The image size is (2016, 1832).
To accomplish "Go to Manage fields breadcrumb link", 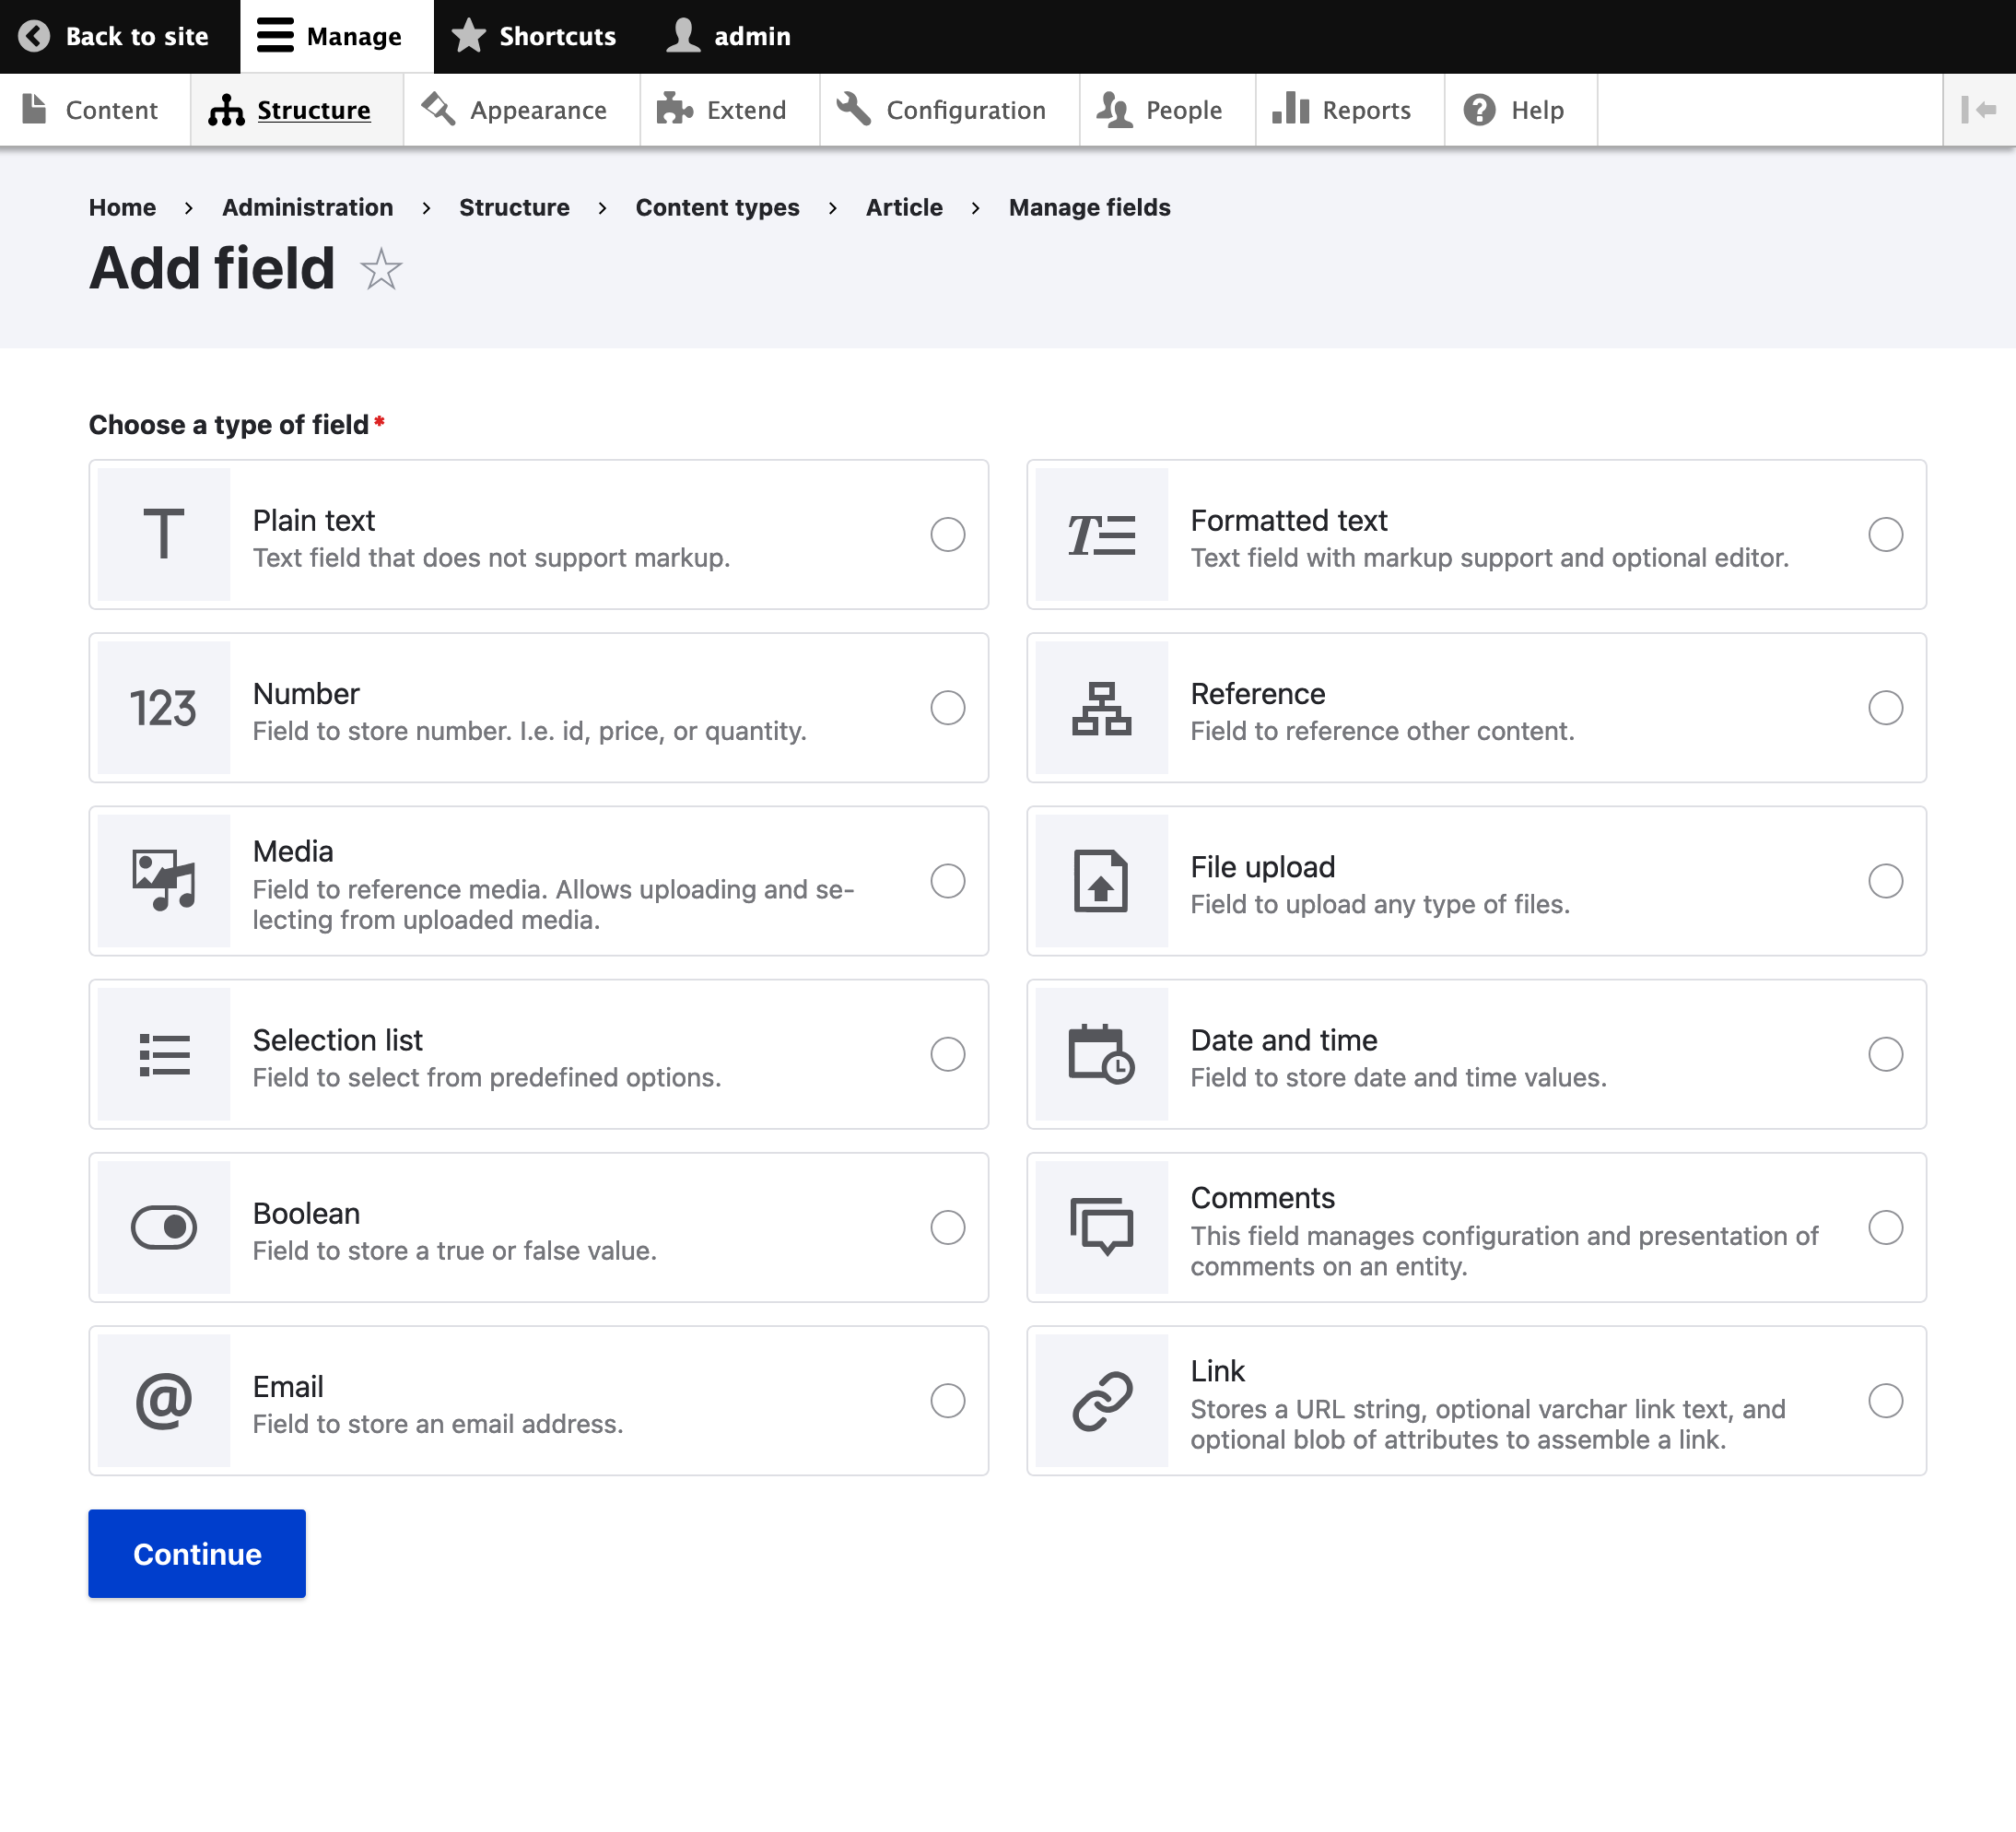I will [1089, 207].
